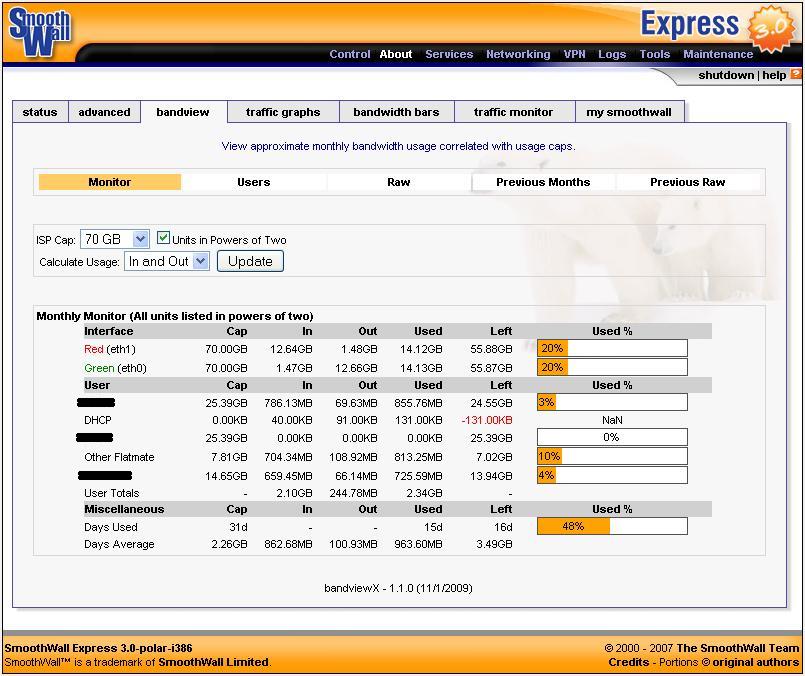Open the About menu
The image size is (805, 676).
point(396,54)
